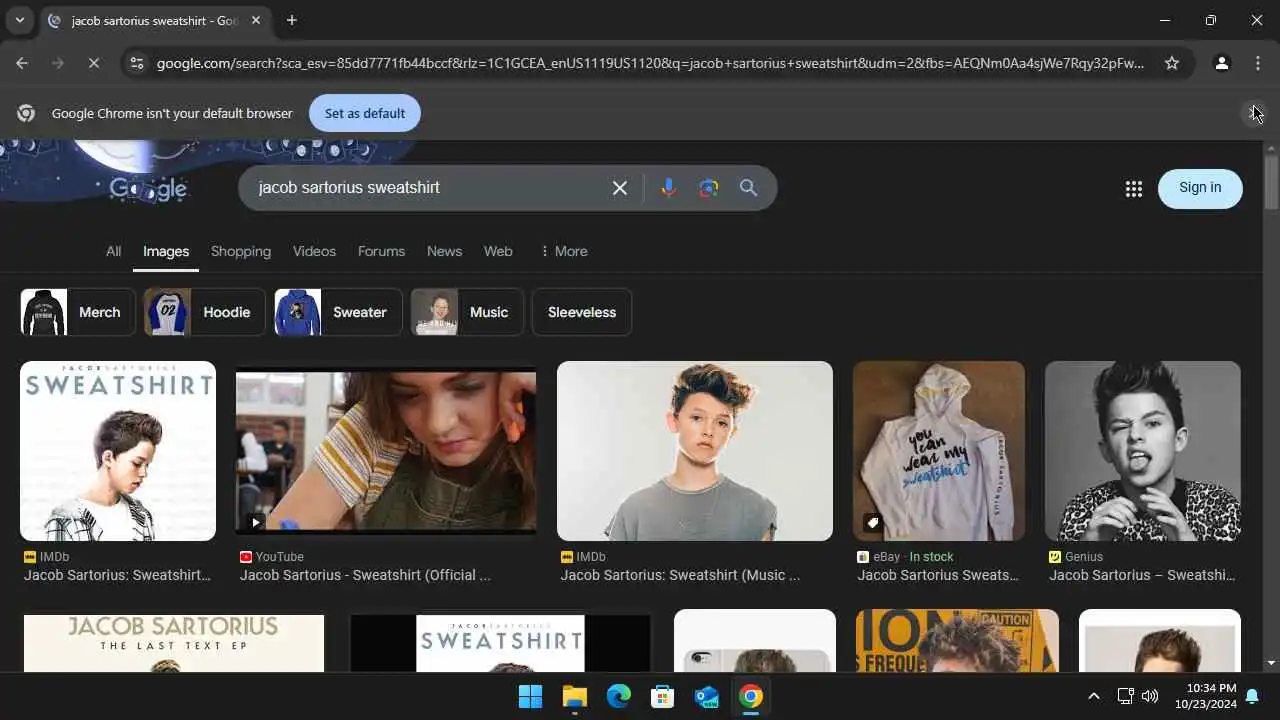Click the browser address bar

(650, 63)
